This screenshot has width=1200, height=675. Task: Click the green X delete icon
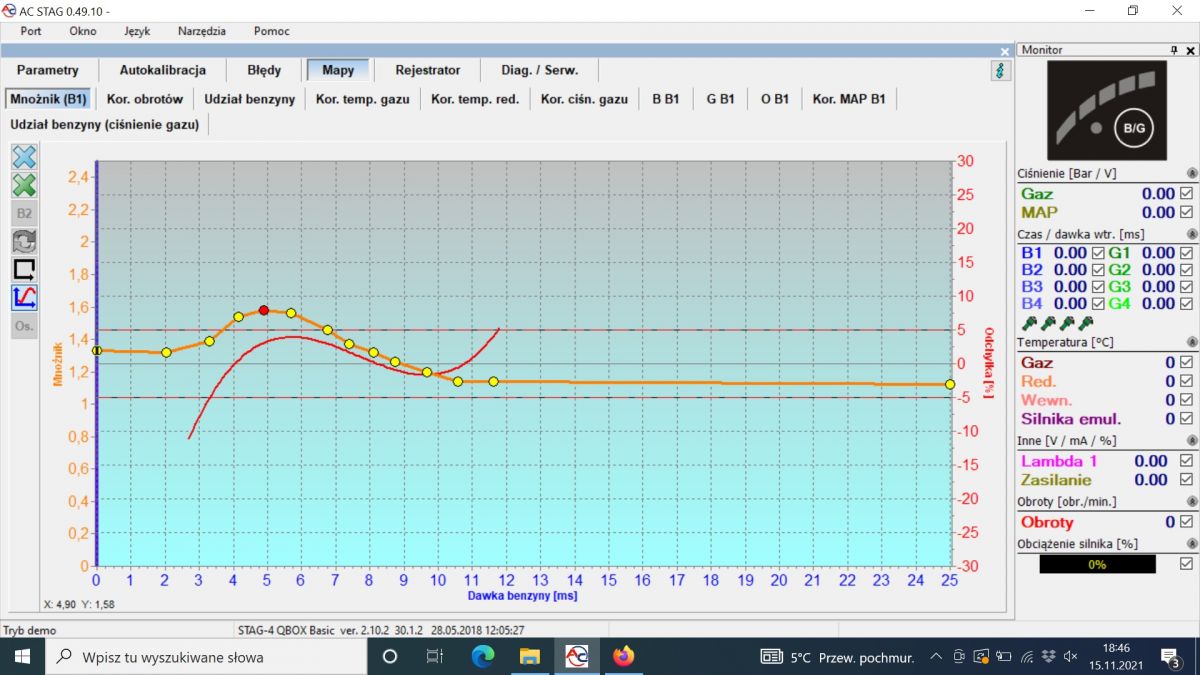click(24, 185)
